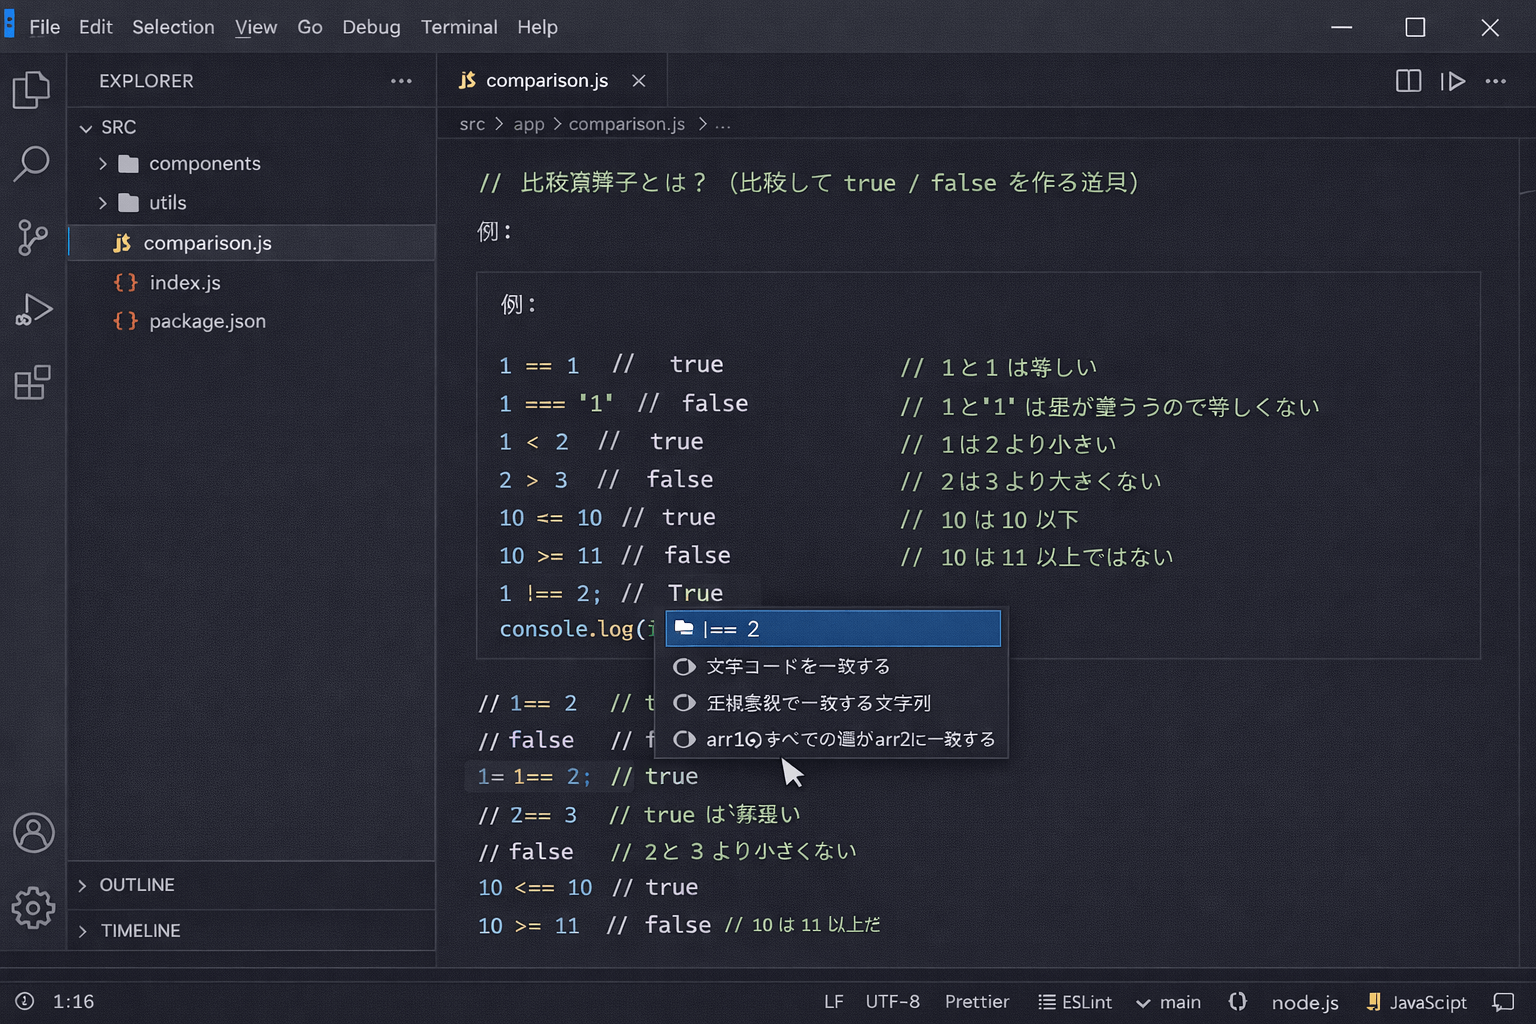Open the Accounts icon in activity bar
The height and width of the screenshot is (1024, 1536).
(x=33, y=832)
